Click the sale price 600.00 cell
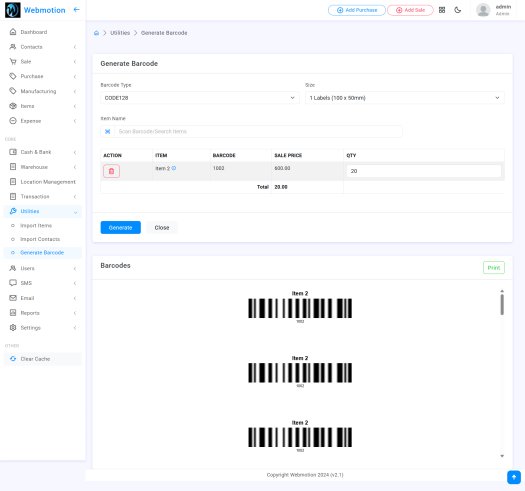The image size is (525, 491). [x=307, y=171]
